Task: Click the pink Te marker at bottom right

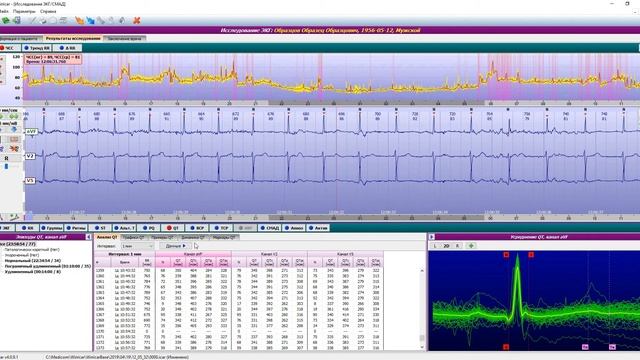Action: 612,347
